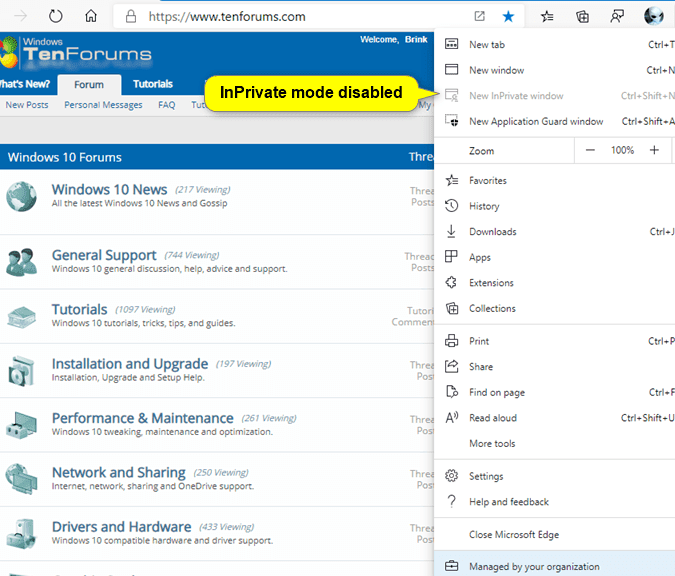Open the feedback toolbar button
Image resolution: width=675 pixels, height=576 pixels.
[x=617, y=16]
